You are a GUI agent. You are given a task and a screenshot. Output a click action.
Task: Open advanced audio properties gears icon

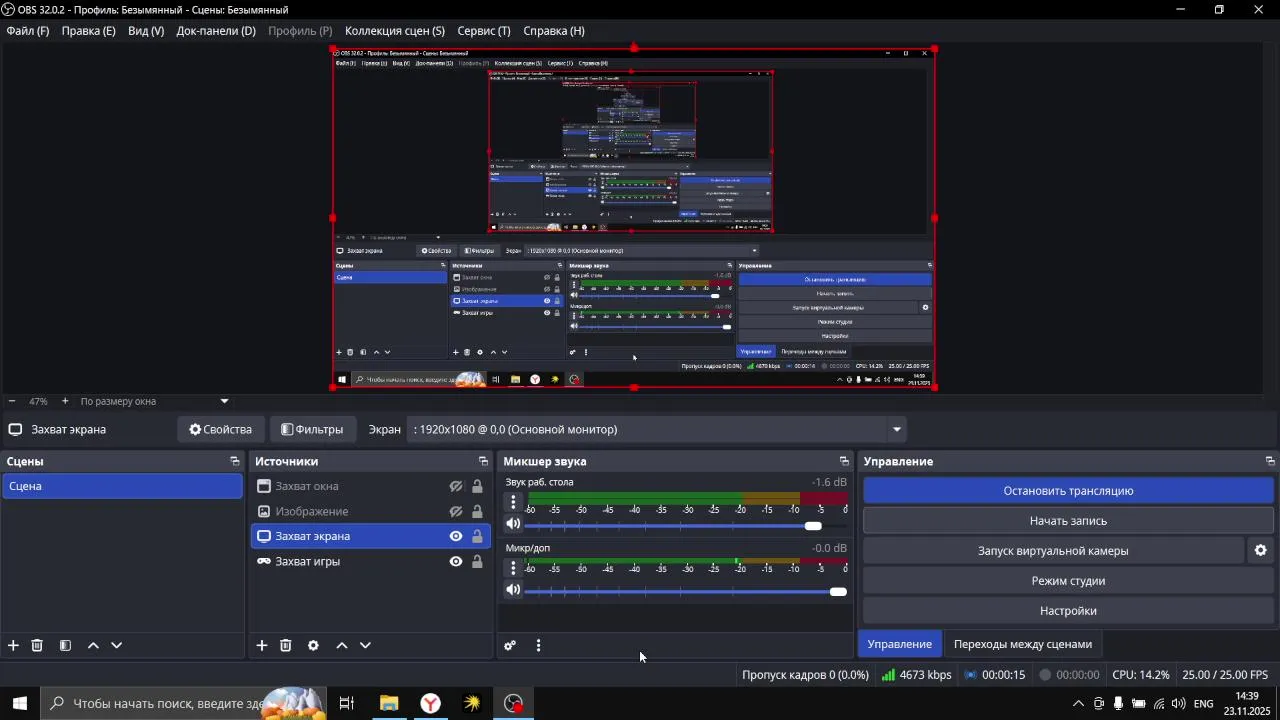(510, 646)
